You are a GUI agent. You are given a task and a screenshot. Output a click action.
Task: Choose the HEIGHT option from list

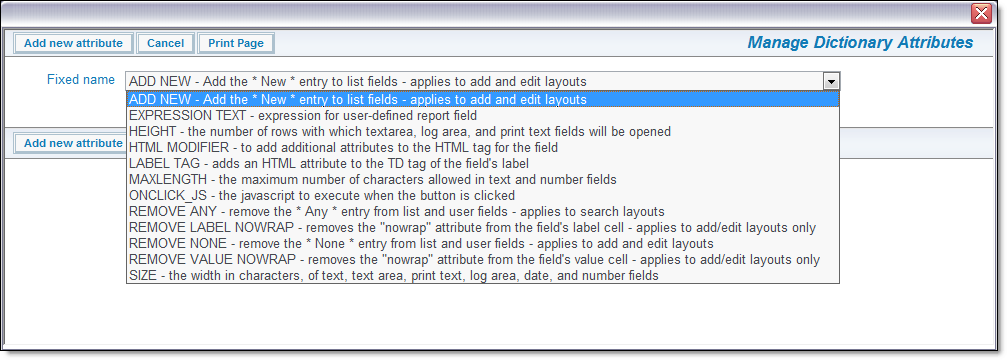482,132
